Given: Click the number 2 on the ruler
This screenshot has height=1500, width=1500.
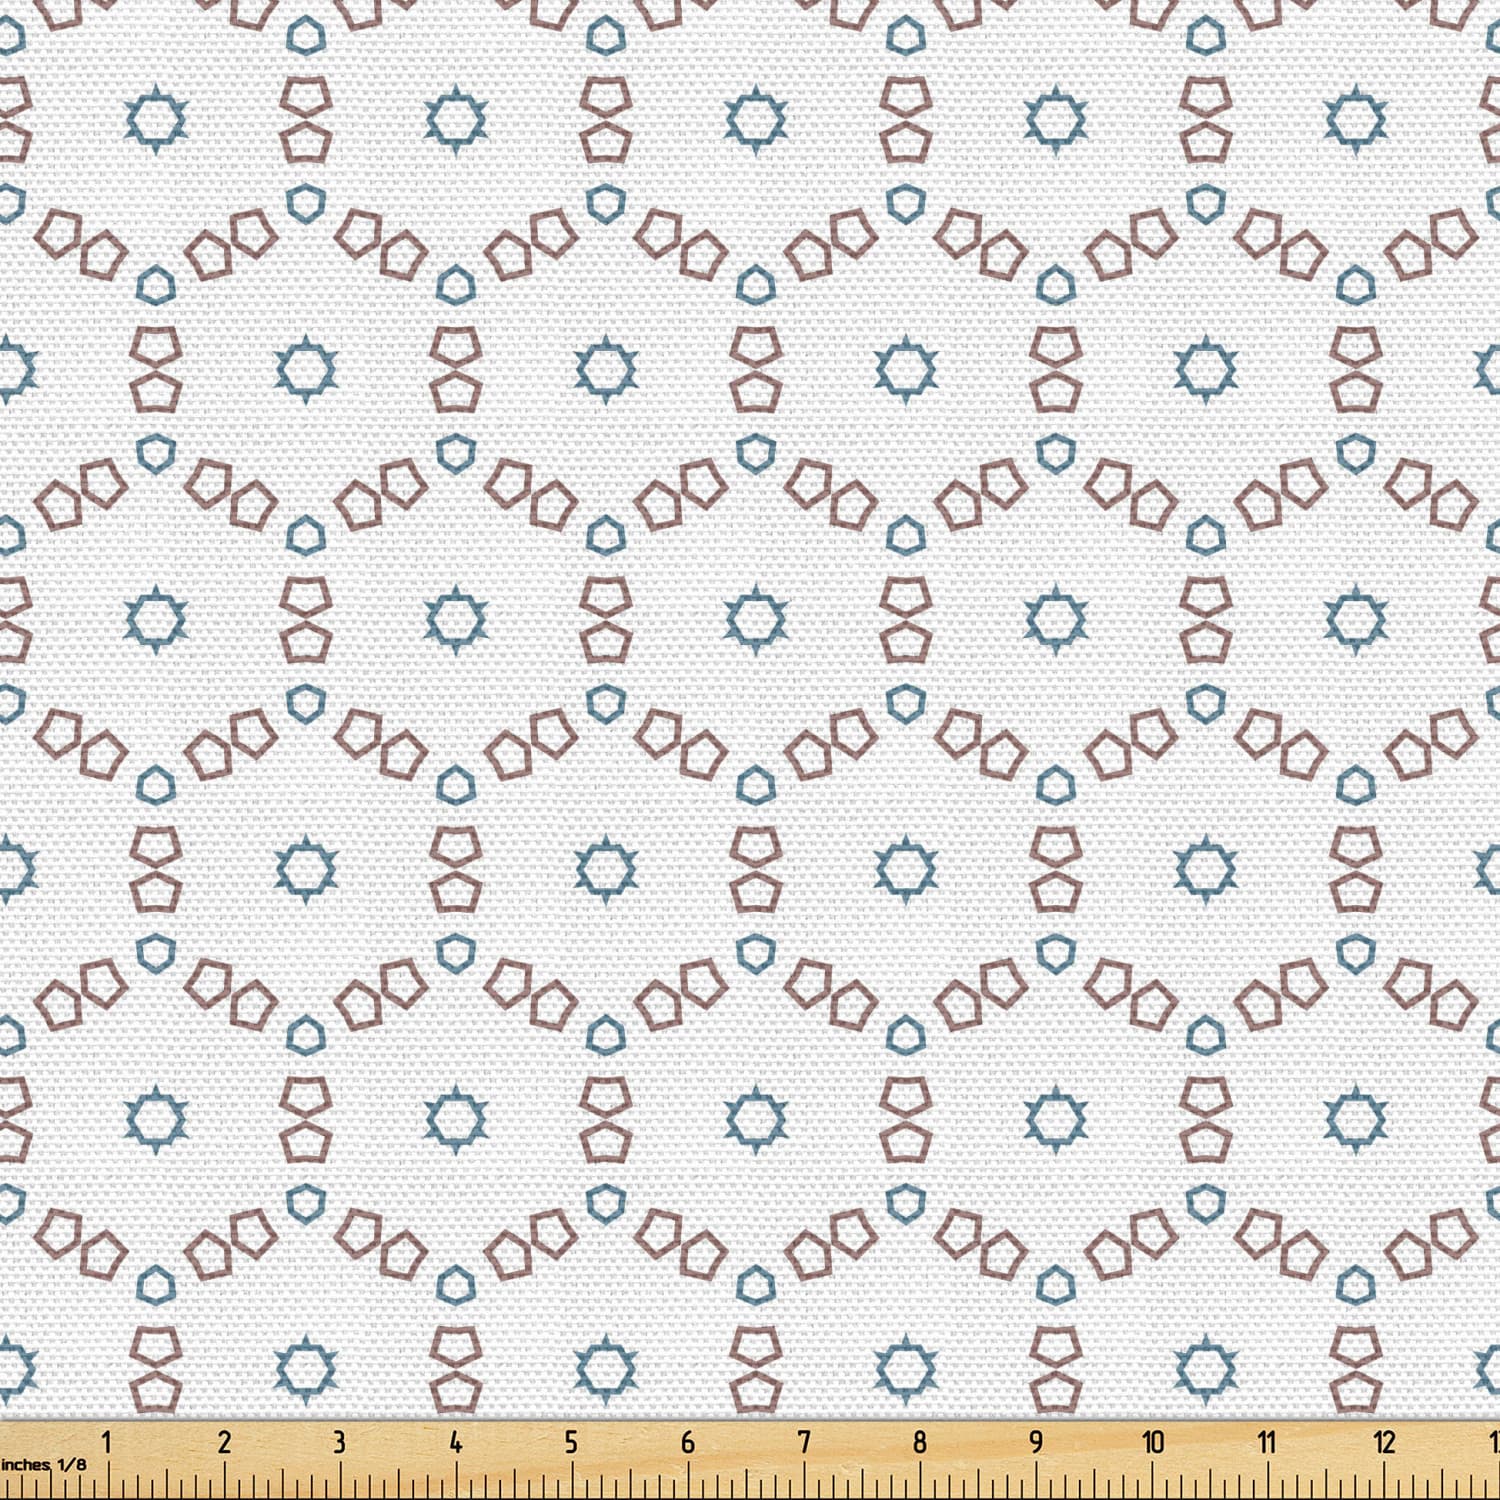Looking at the screenshot, I should tap(224, 1442).
